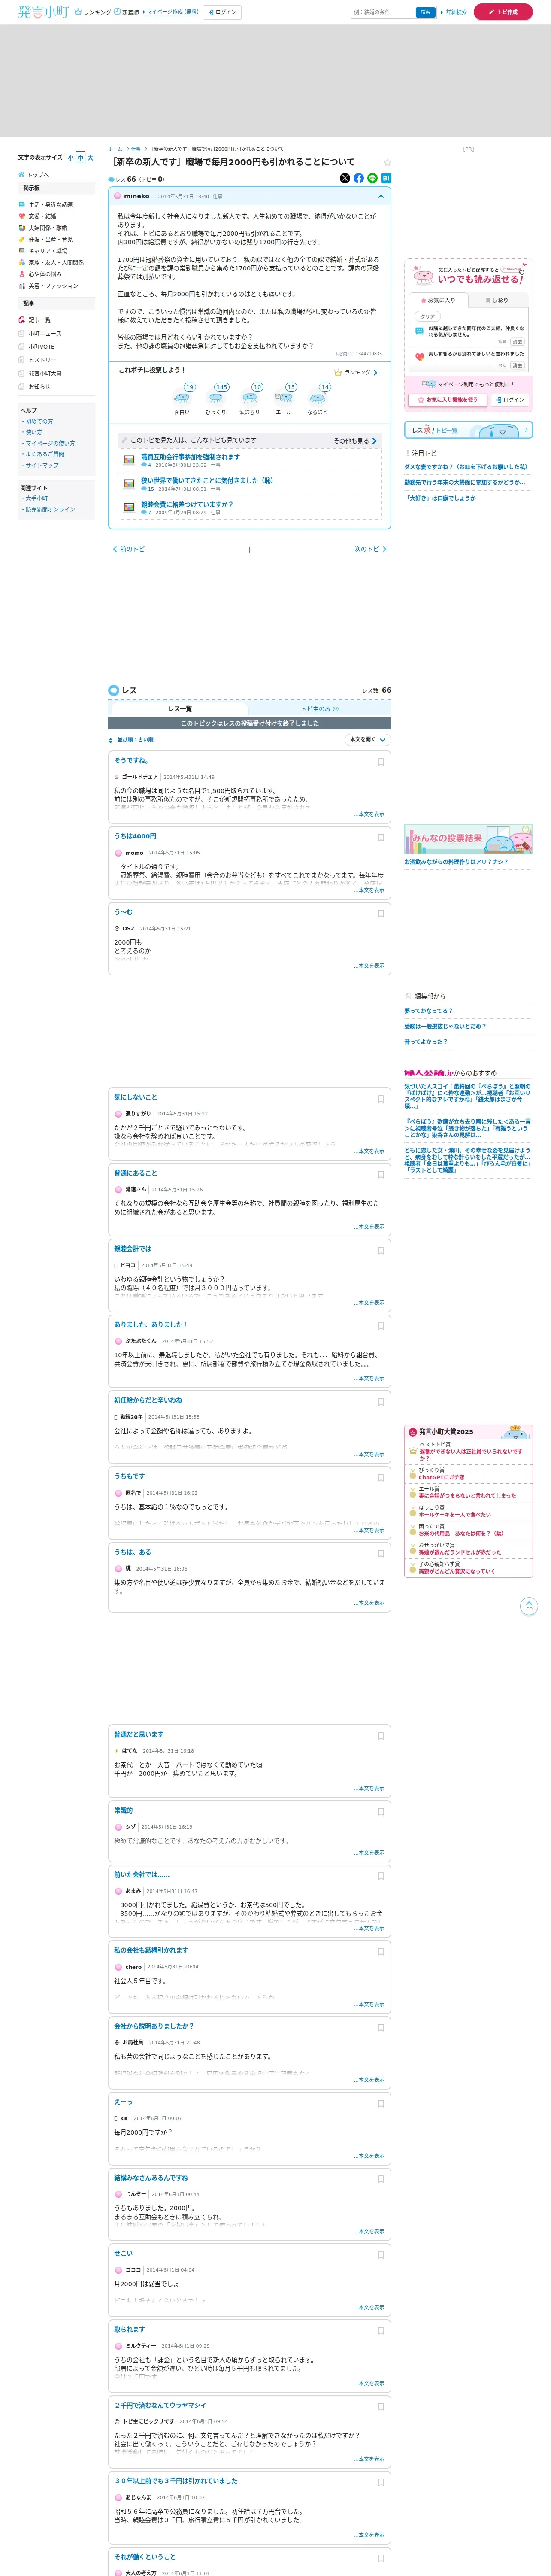The image size is (551, 2576).
Task: Click the 生活・身近な話題 category icon
Action: click(x=22, y=204)
